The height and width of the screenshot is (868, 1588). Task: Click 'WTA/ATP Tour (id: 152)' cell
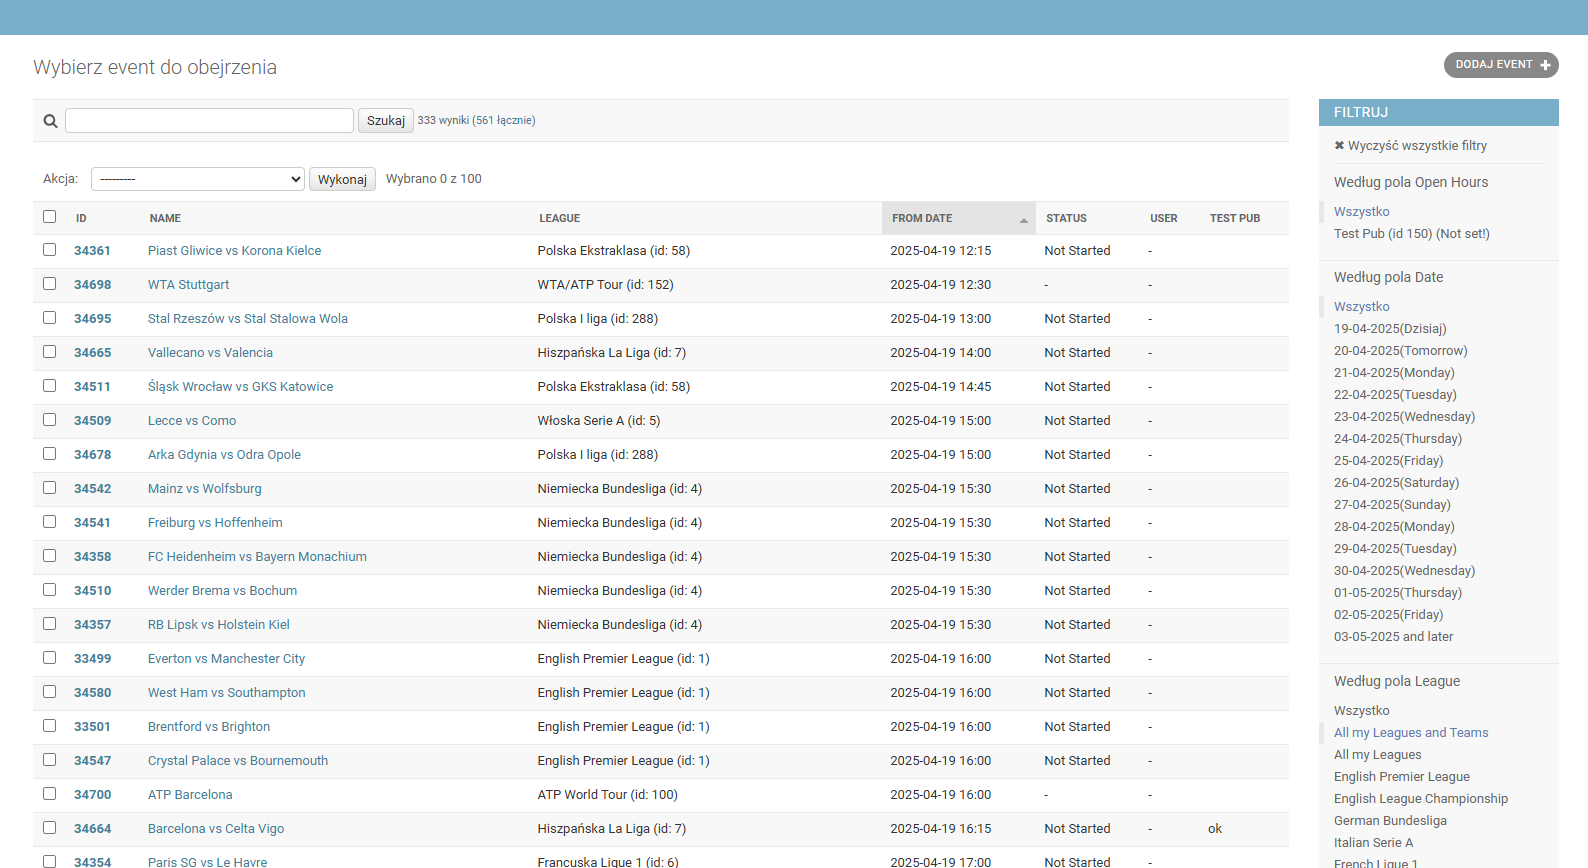click(x=605, y=285)
